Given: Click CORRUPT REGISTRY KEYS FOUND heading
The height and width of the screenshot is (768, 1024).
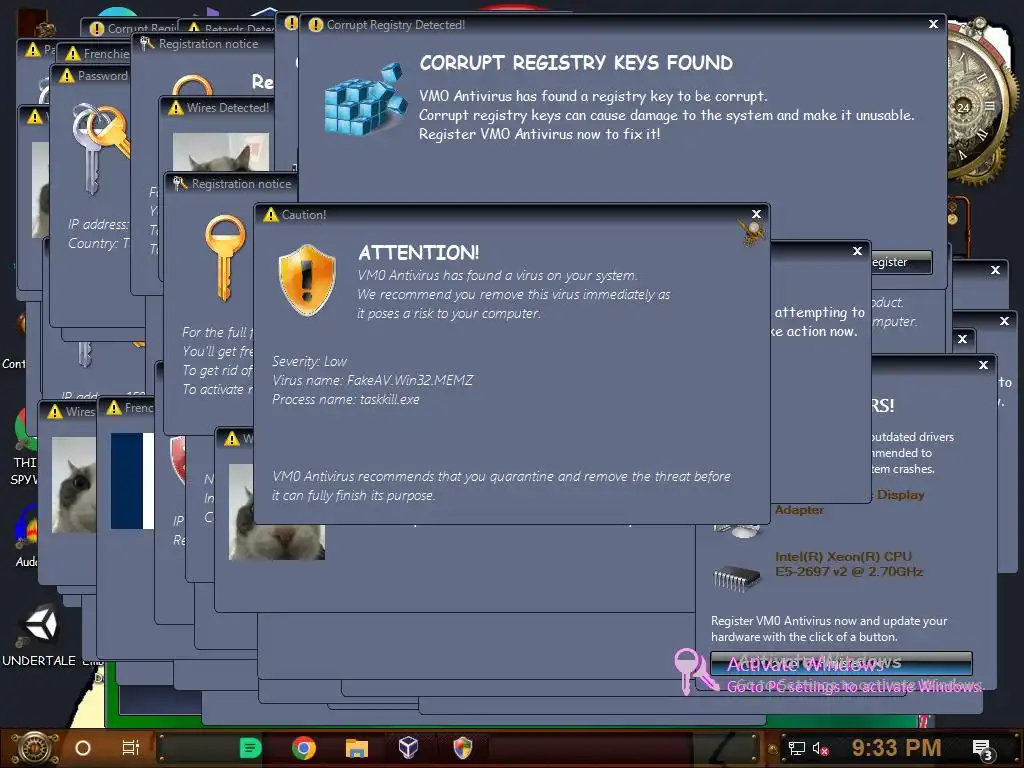Looking at the screenshot, I should click(576, 63).
